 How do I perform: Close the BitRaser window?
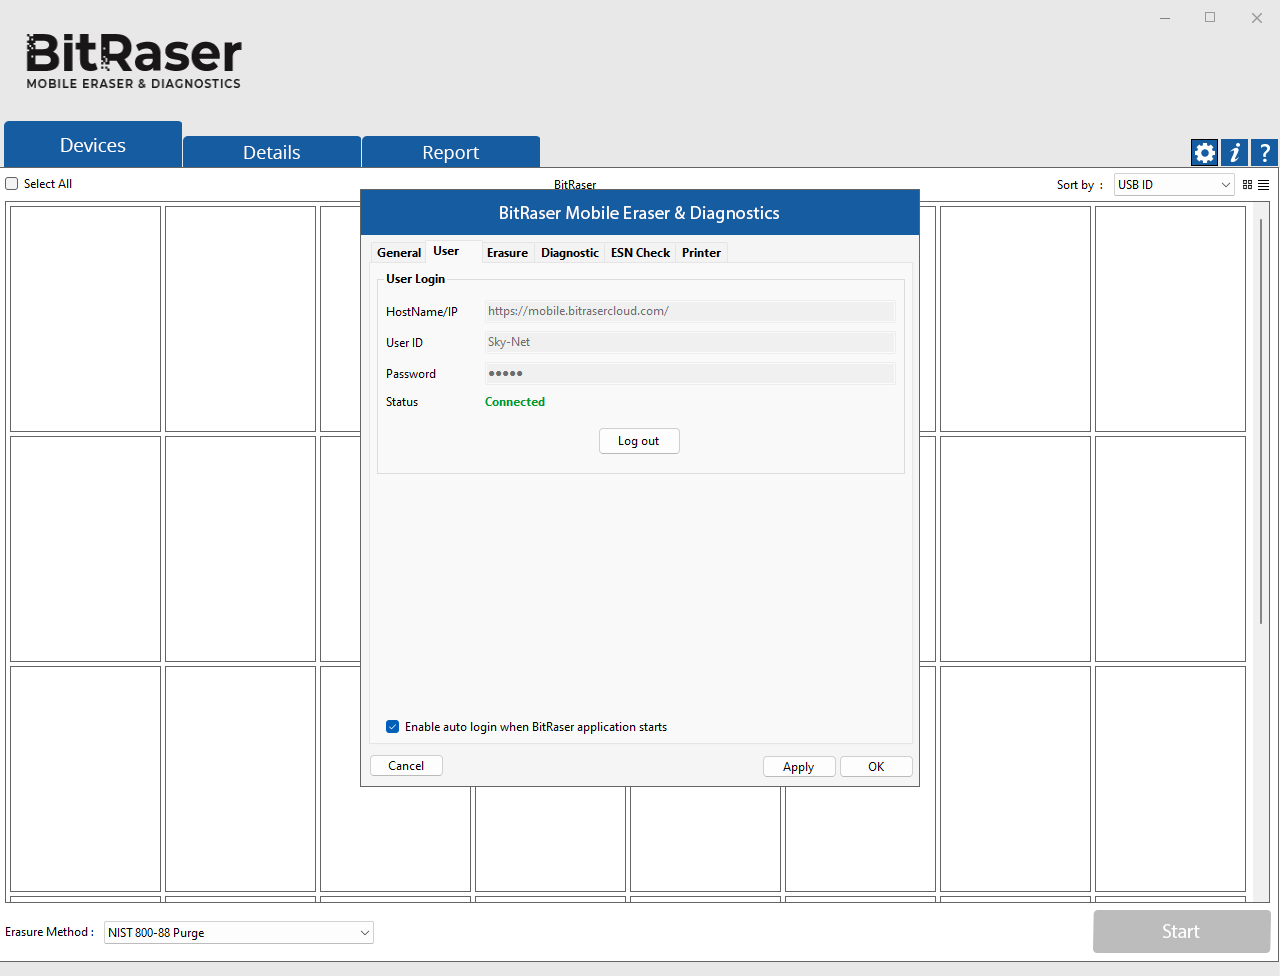coord(1257,18)
